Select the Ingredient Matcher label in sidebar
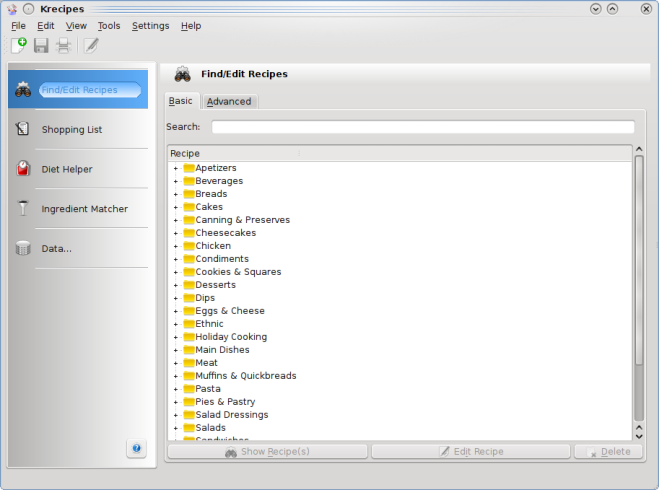 (84, 209)
